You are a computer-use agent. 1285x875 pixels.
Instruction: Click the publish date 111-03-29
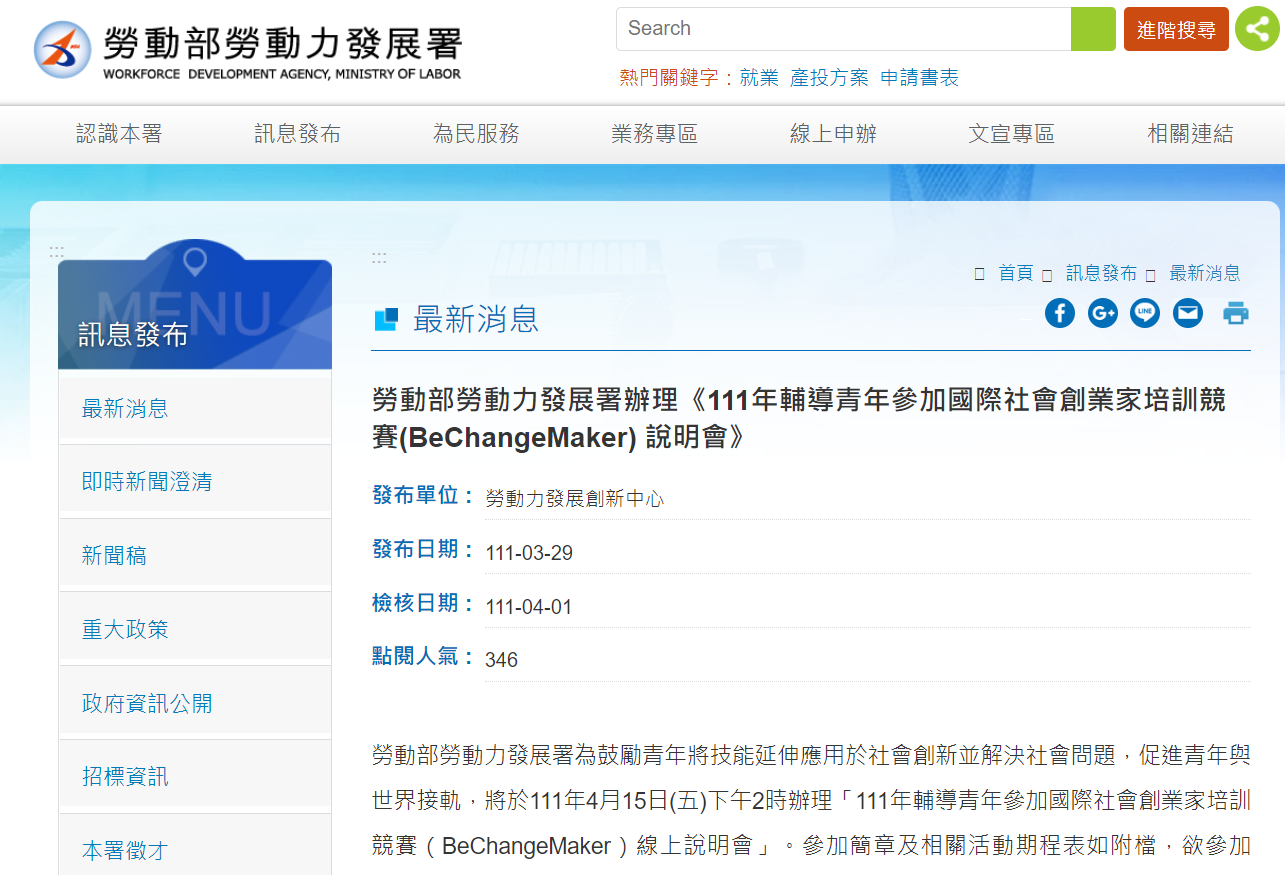[x=529, y=553]
